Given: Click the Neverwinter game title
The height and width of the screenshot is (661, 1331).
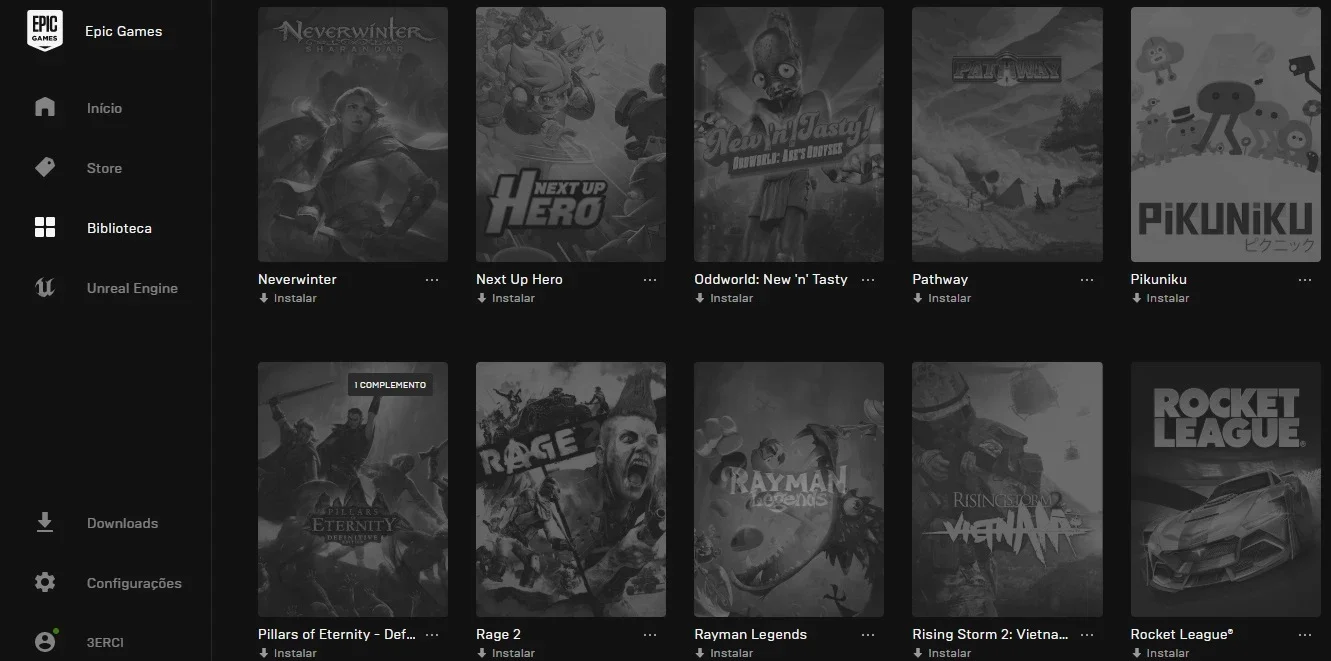Looking at the screenshot, I should pos(297,279).
